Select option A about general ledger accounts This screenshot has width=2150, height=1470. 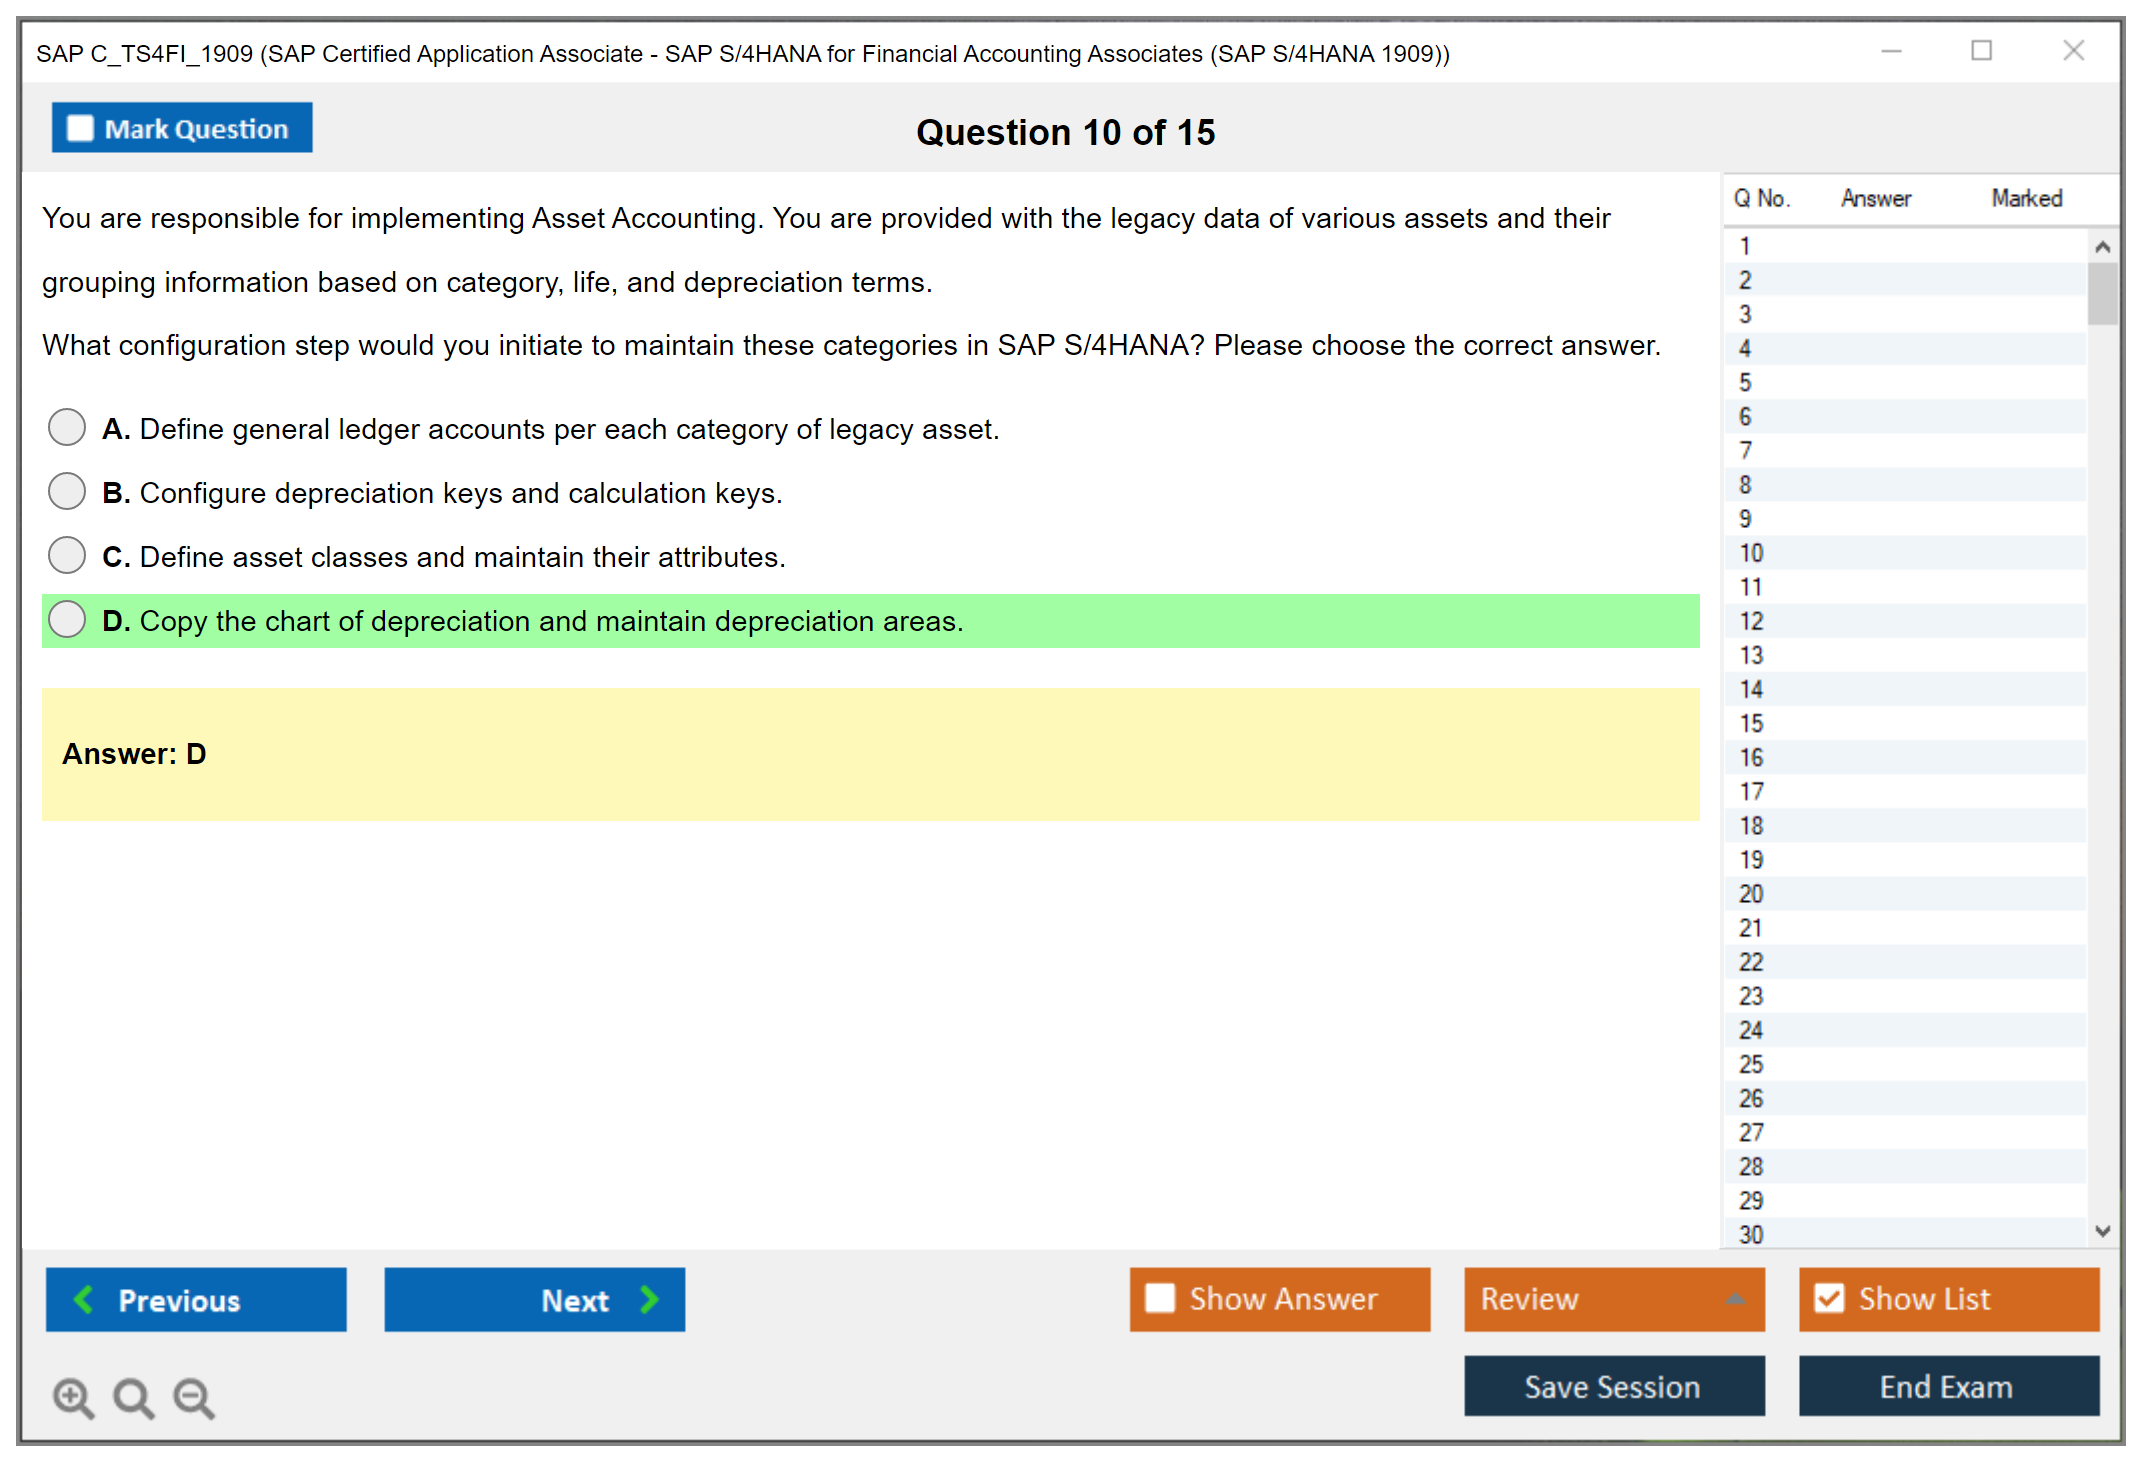point(67,427)
